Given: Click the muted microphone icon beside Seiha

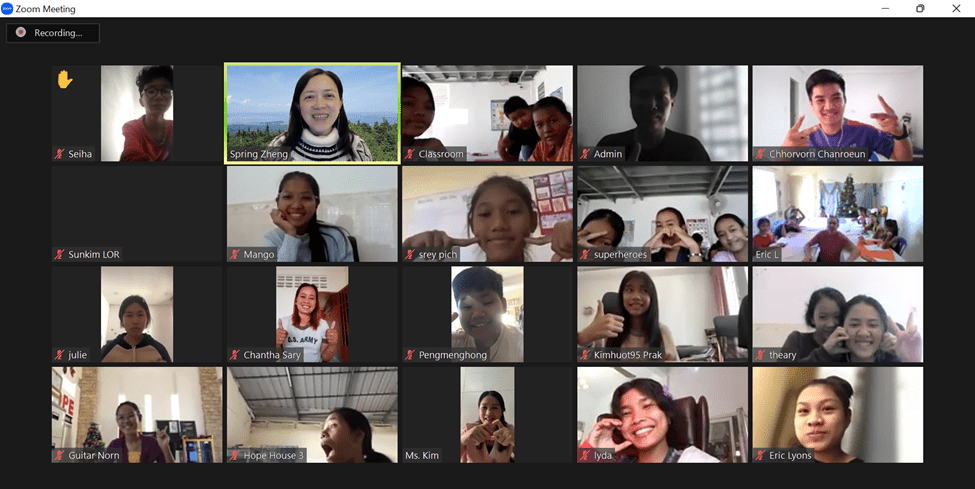Looking at the screenshot, I should coord(60,154).
